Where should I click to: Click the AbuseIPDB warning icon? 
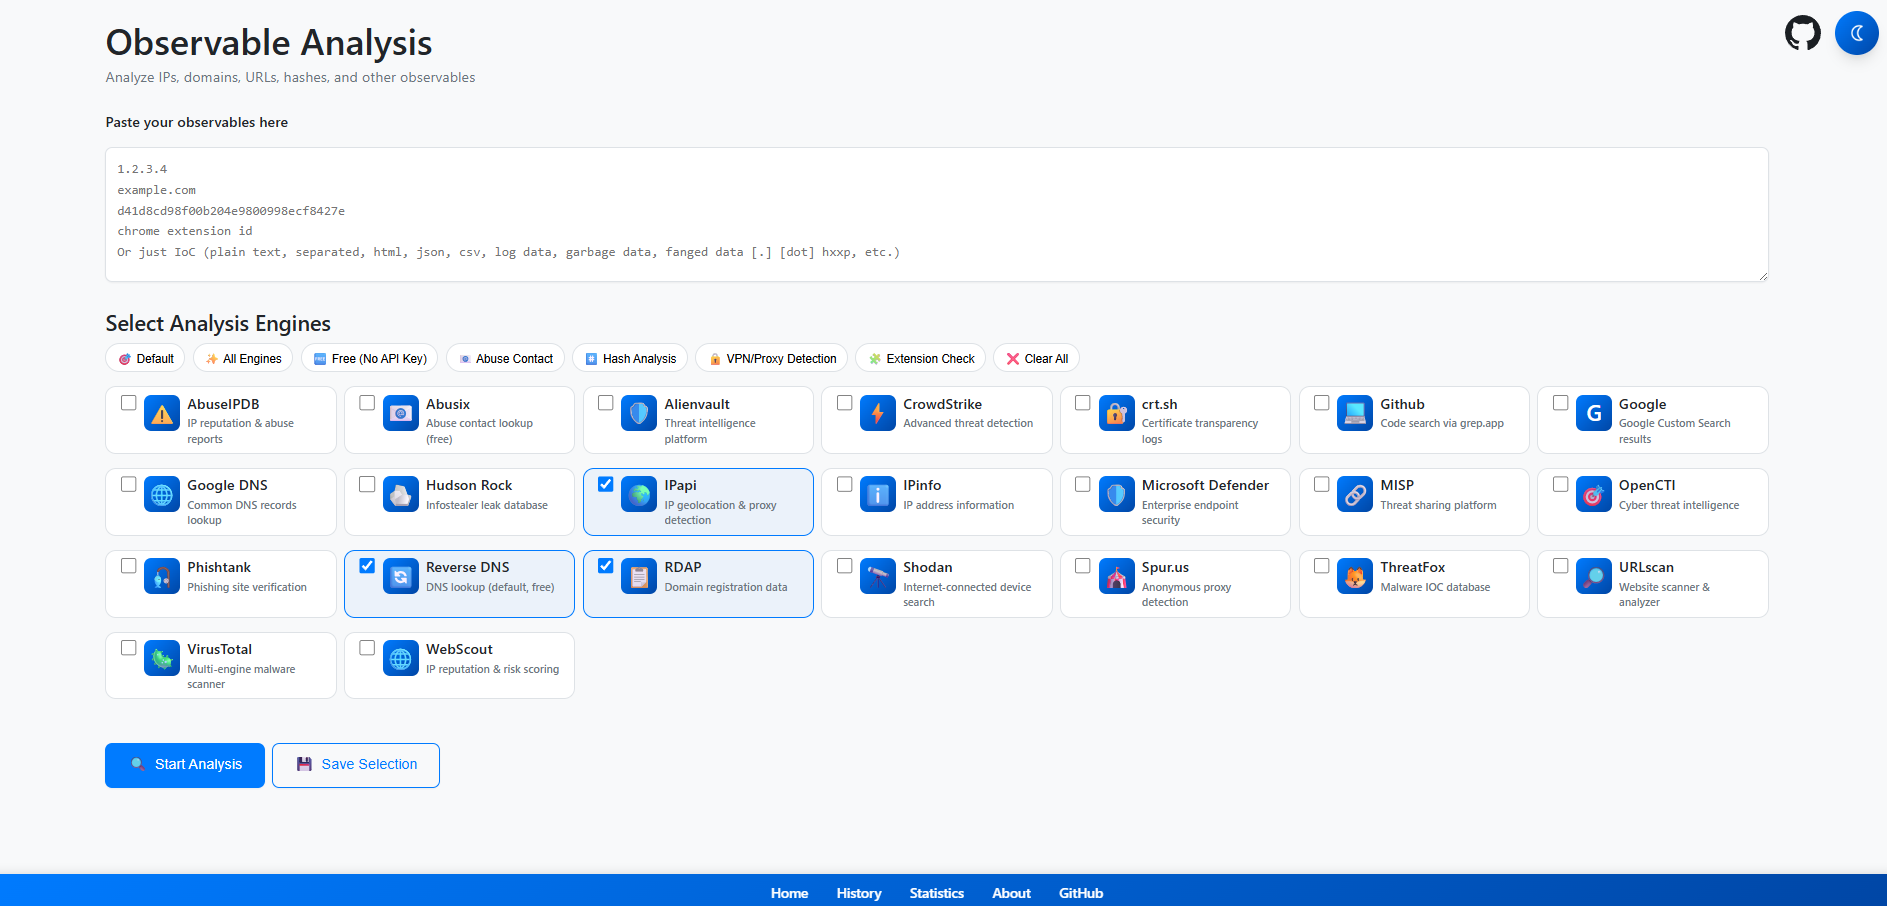click(x=162, y=412)
